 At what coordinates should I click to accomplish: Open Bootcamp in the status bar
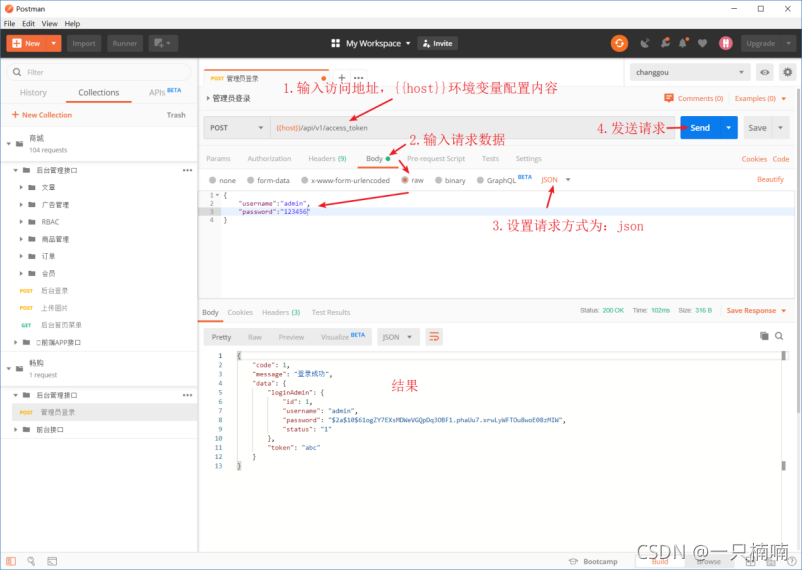click(594, 561)
